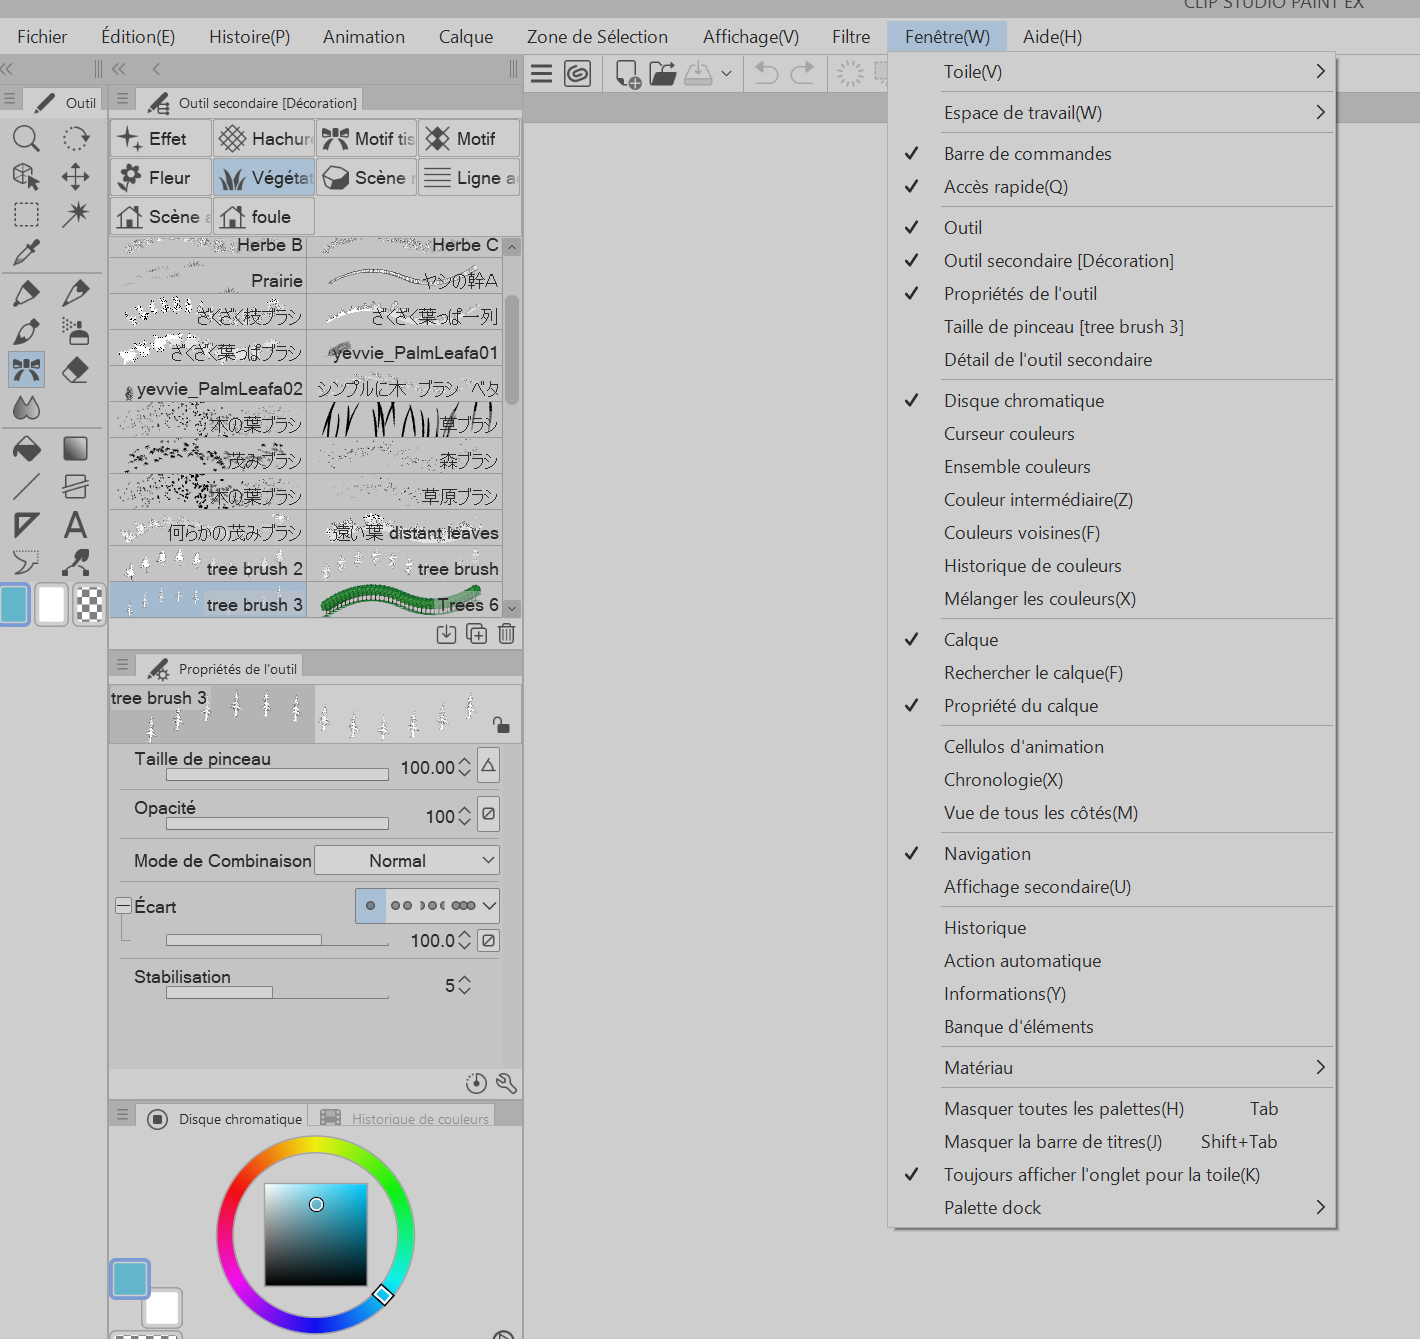Screen dimensions: 1420x1339
Task: Open the Mode de Combinaison dropdown
Action: coord(407,861)
